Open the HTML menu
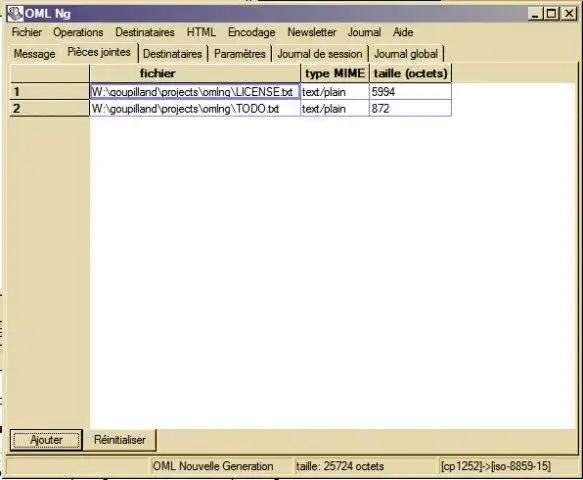The image size is (583, 480). pos(201,32)
